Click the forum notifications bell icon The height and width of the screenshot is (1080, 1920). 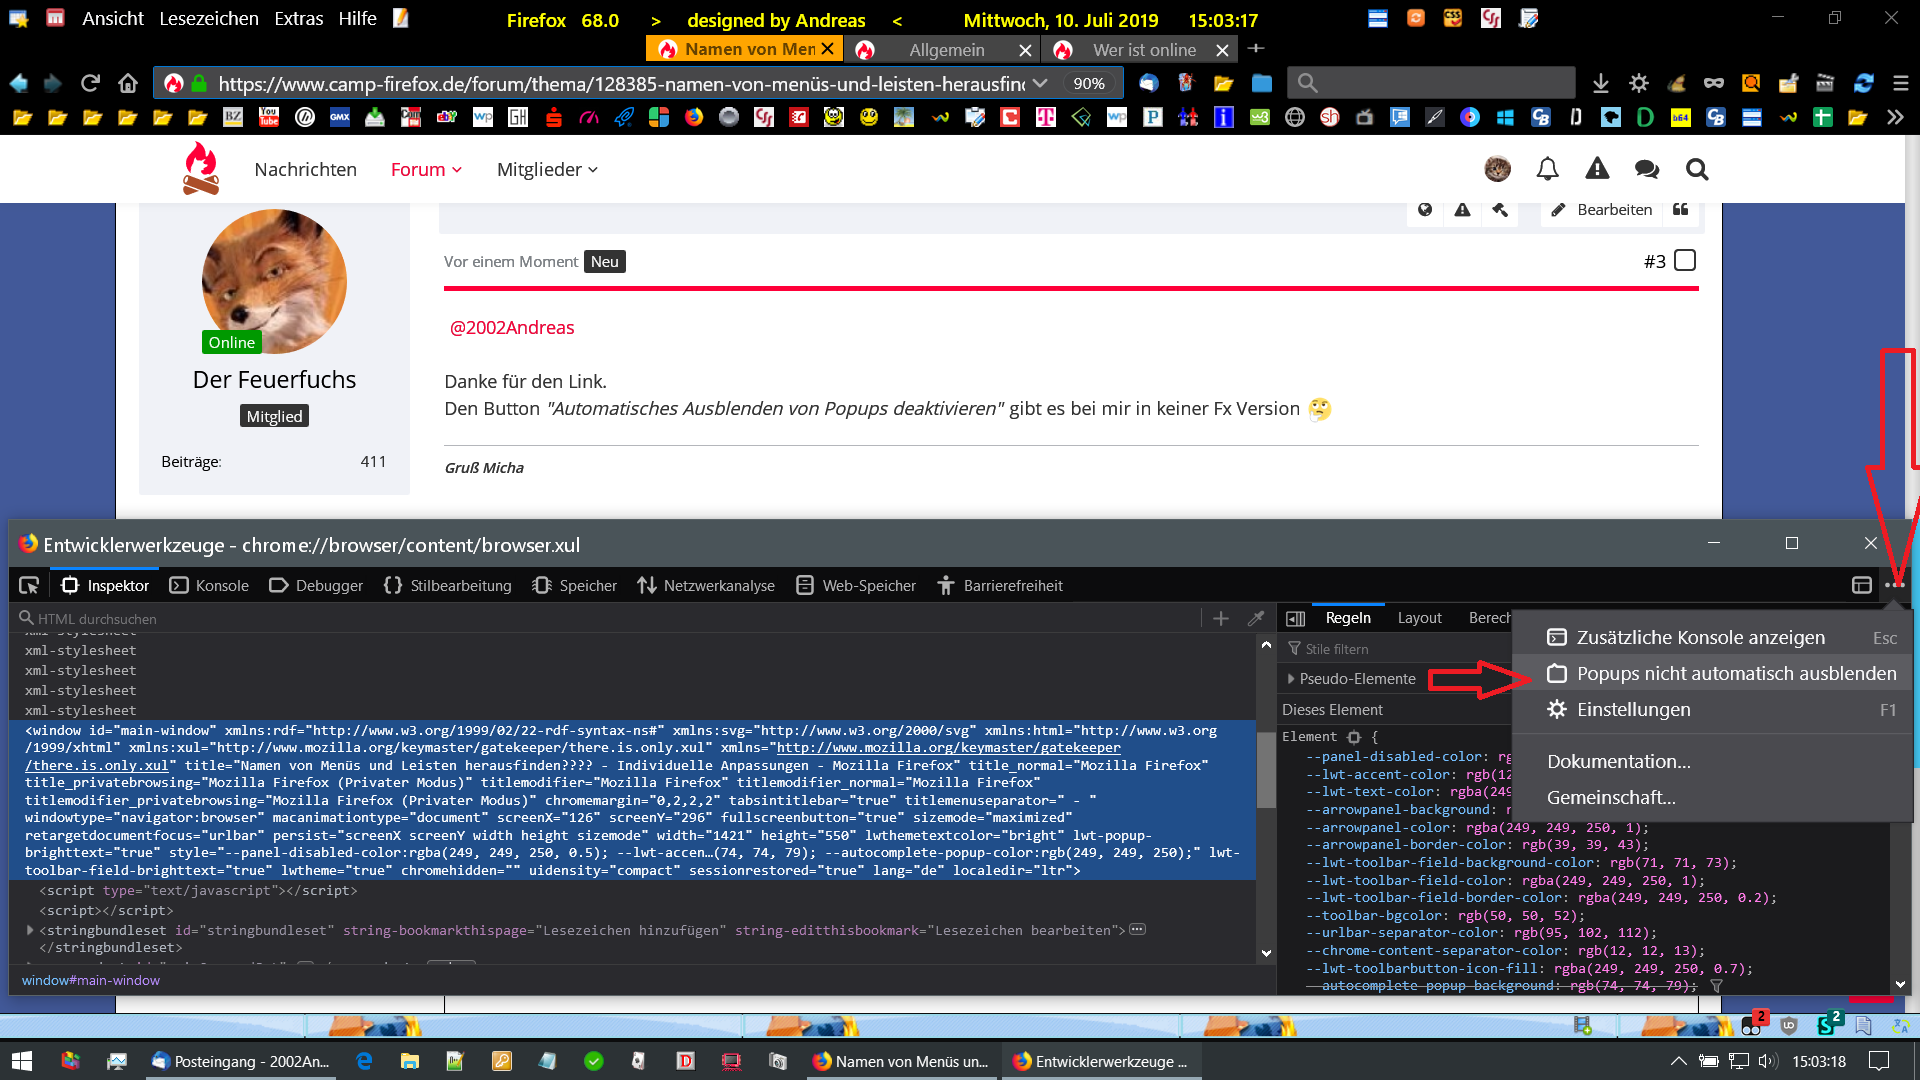point(1547,169)
